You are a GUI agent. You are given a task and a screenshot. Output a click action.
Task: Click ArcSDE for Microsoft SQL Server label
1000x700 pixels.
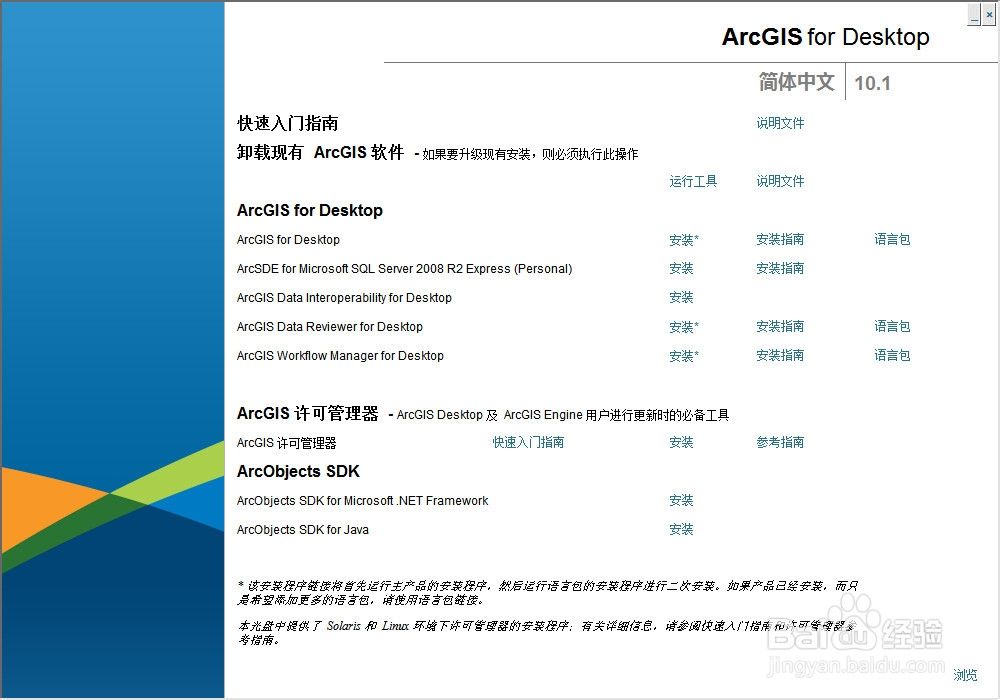click(404, 269)
